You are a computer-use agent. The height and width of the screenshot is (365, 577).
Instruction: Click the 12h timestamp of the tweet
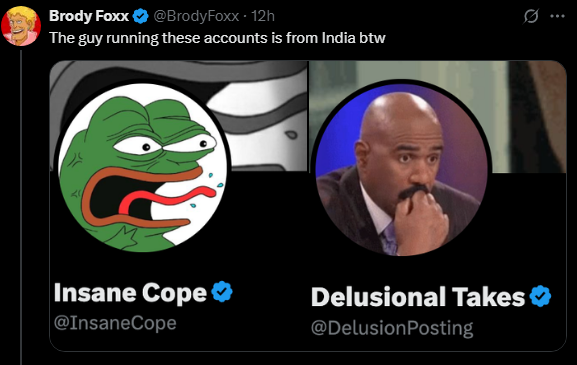click(263, 16)
